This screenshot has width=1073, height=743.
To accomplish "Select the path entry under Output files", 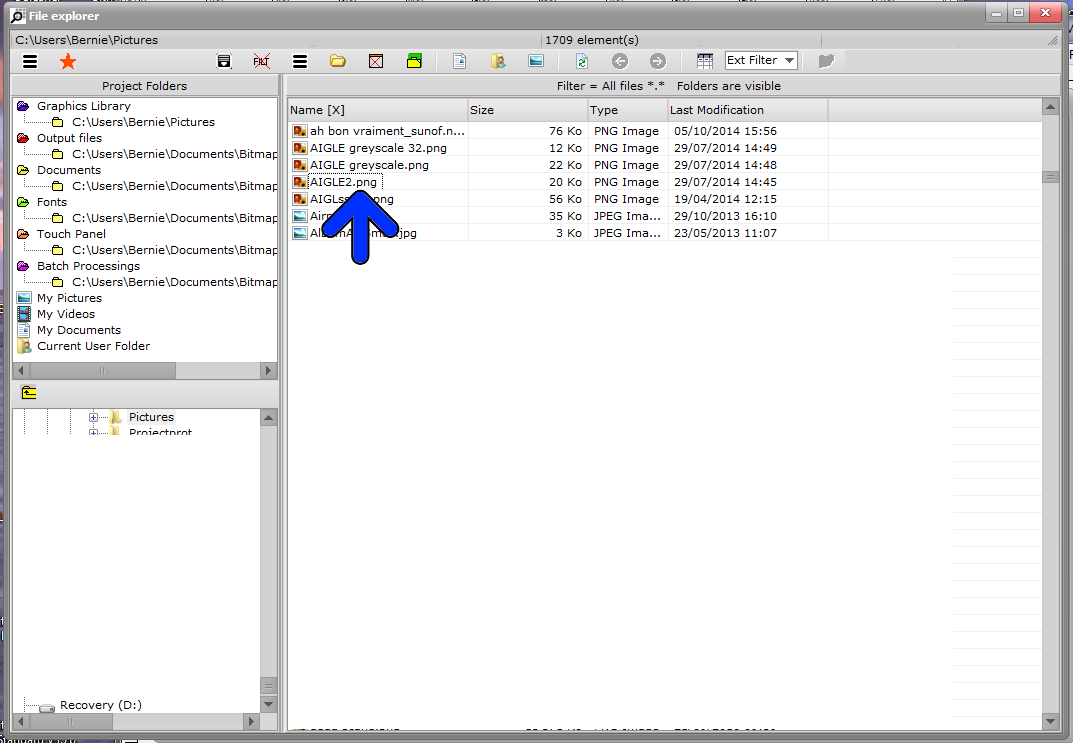I will click(174, 154).
